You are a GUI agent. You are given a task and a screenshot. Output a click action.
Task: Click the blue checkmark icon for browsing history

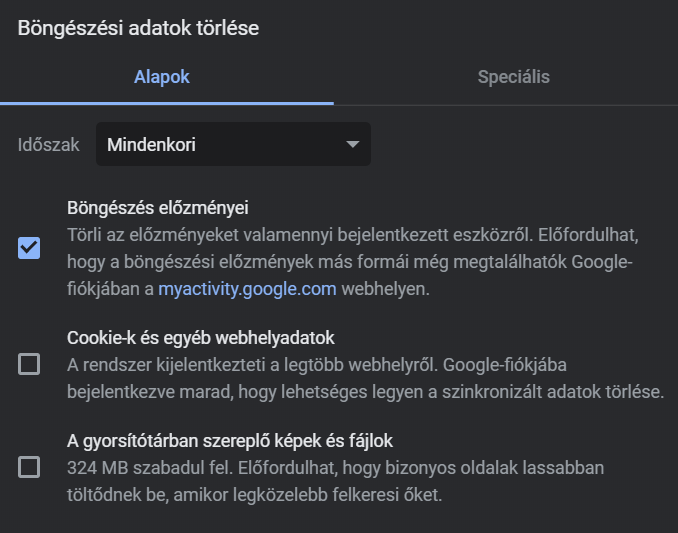click(x=29, y=248)
